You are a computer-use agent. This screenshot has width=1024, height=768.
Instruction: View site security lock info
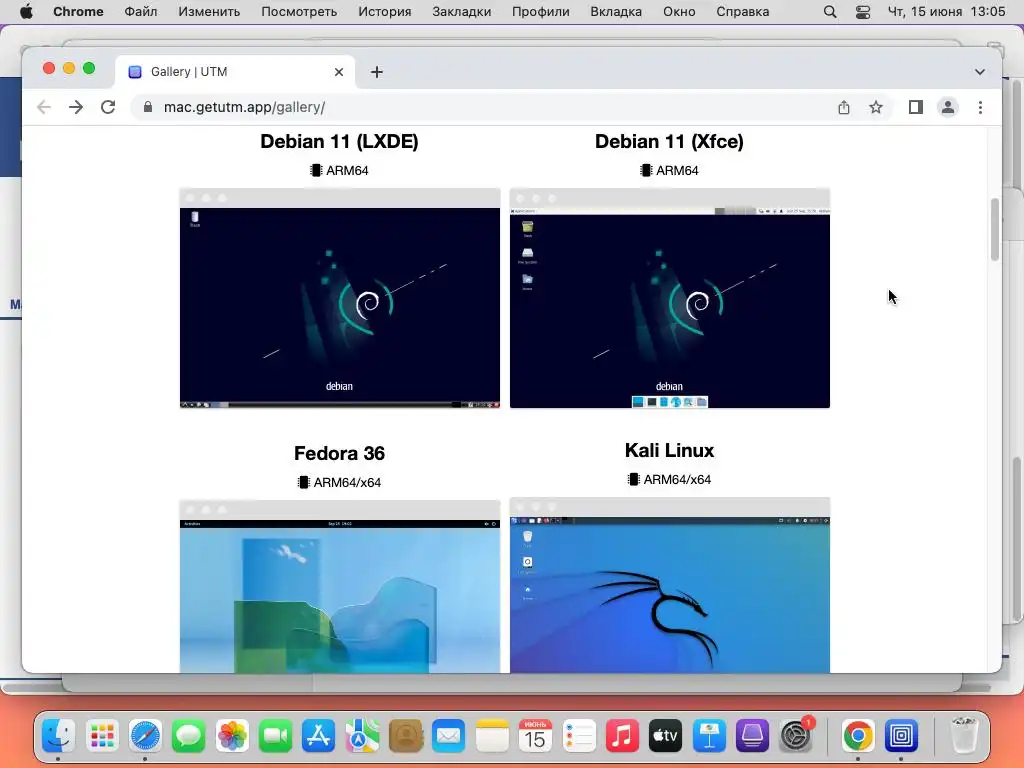[x=148, y=107]
